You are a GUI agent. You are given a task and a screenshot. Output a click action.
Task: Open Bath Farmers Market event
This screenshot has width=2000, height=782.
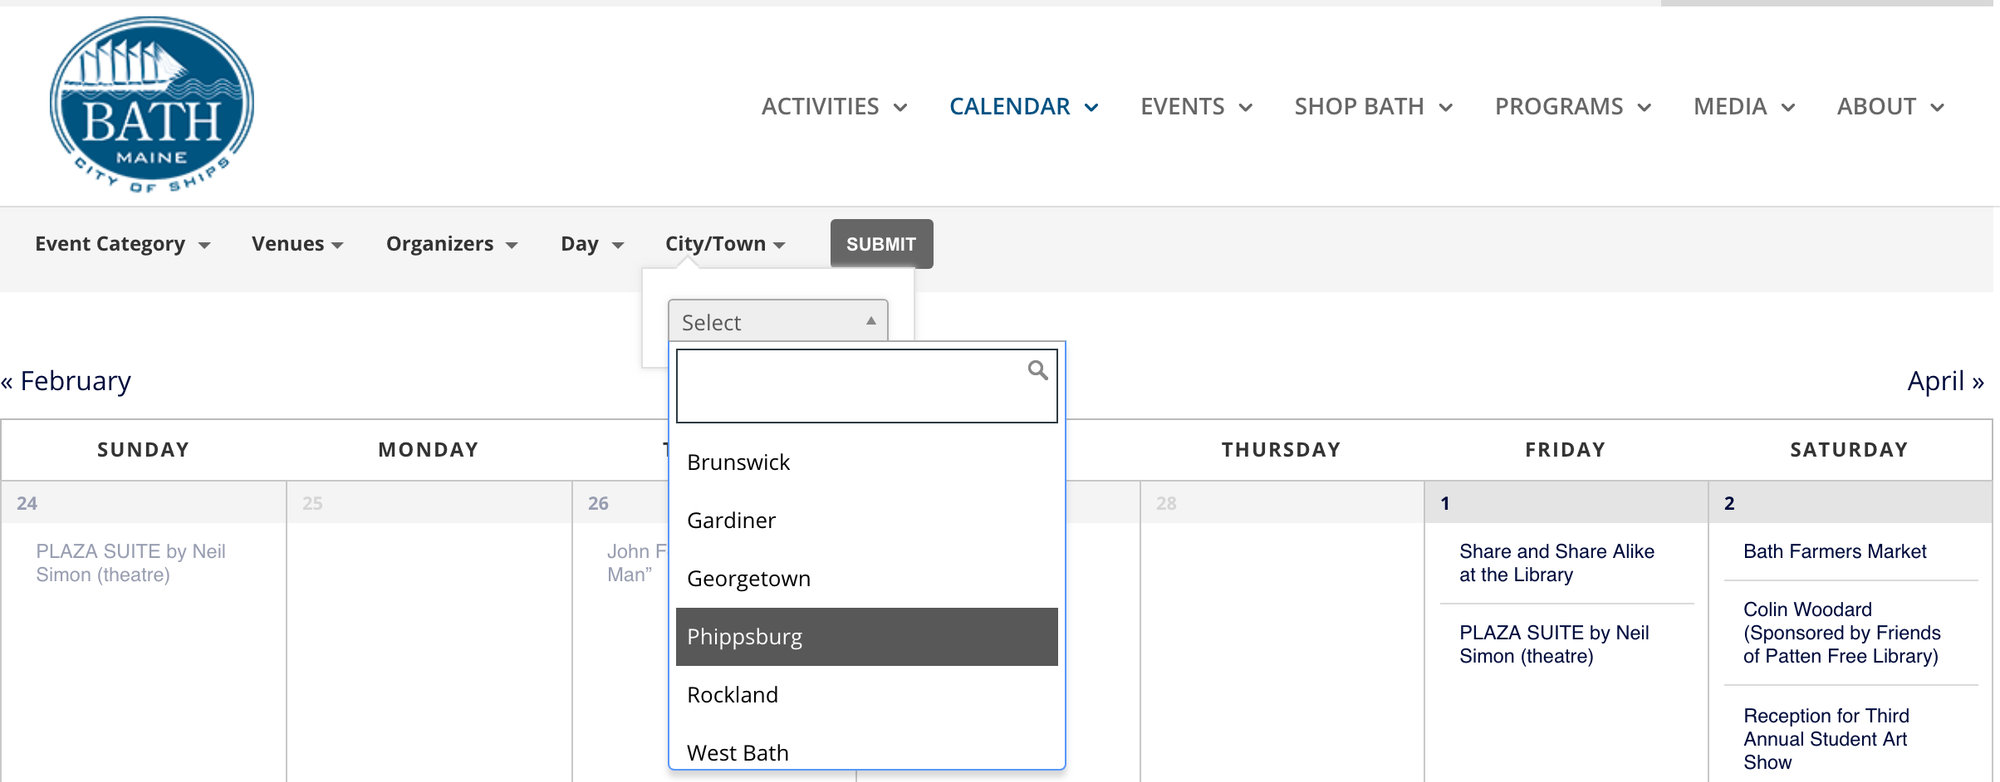[x=1834, y=551]
